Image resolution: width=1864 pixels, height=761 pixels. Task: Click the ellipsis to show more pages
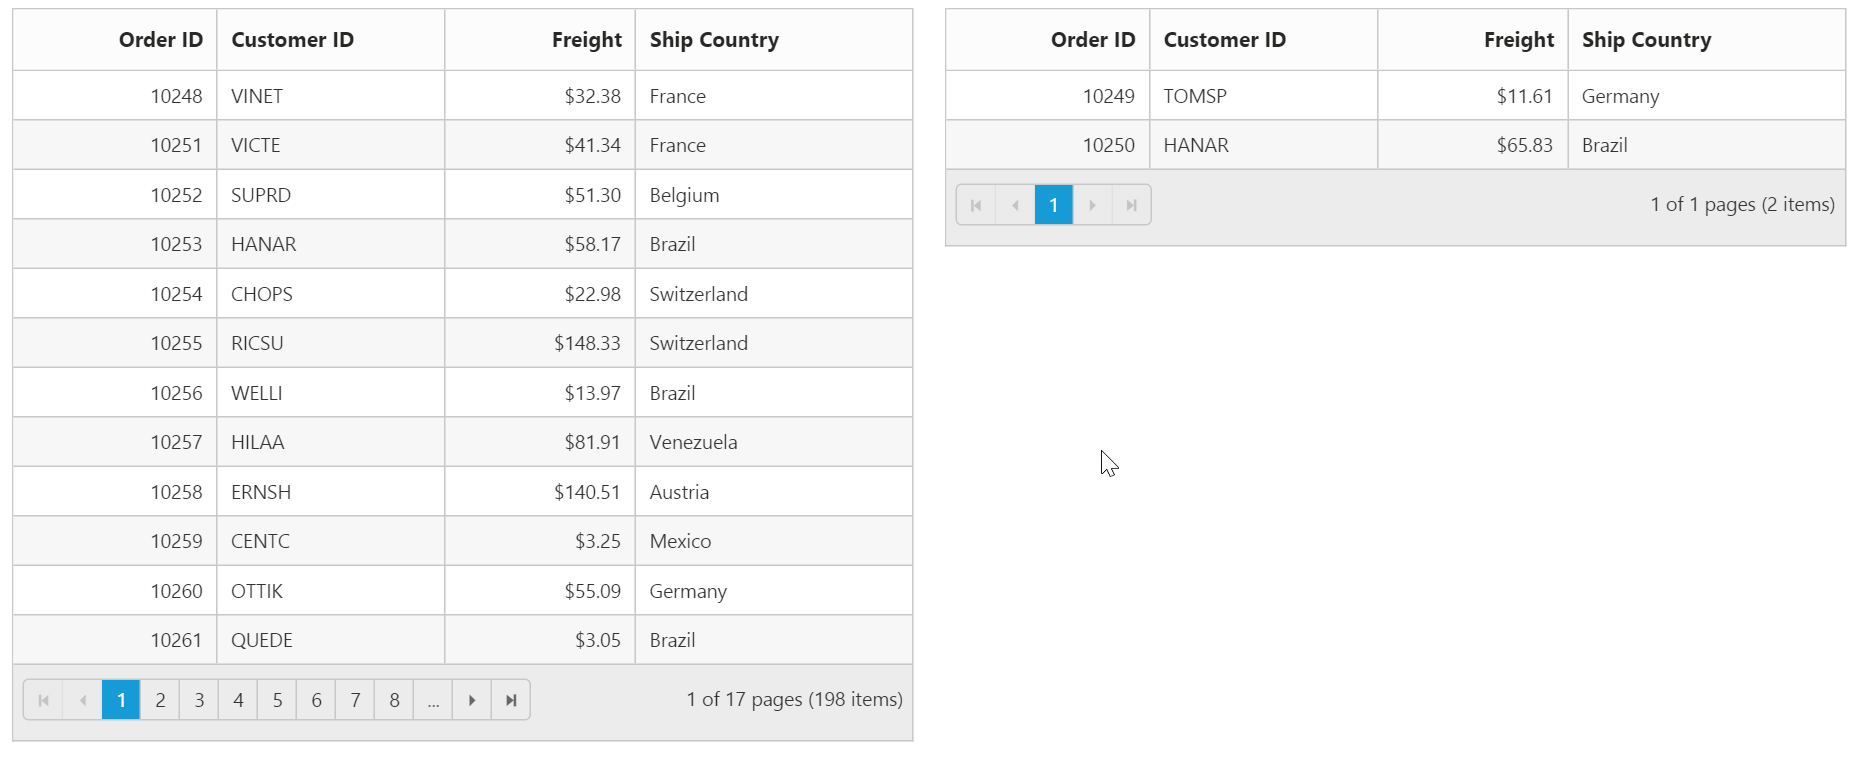pos(433,700)
